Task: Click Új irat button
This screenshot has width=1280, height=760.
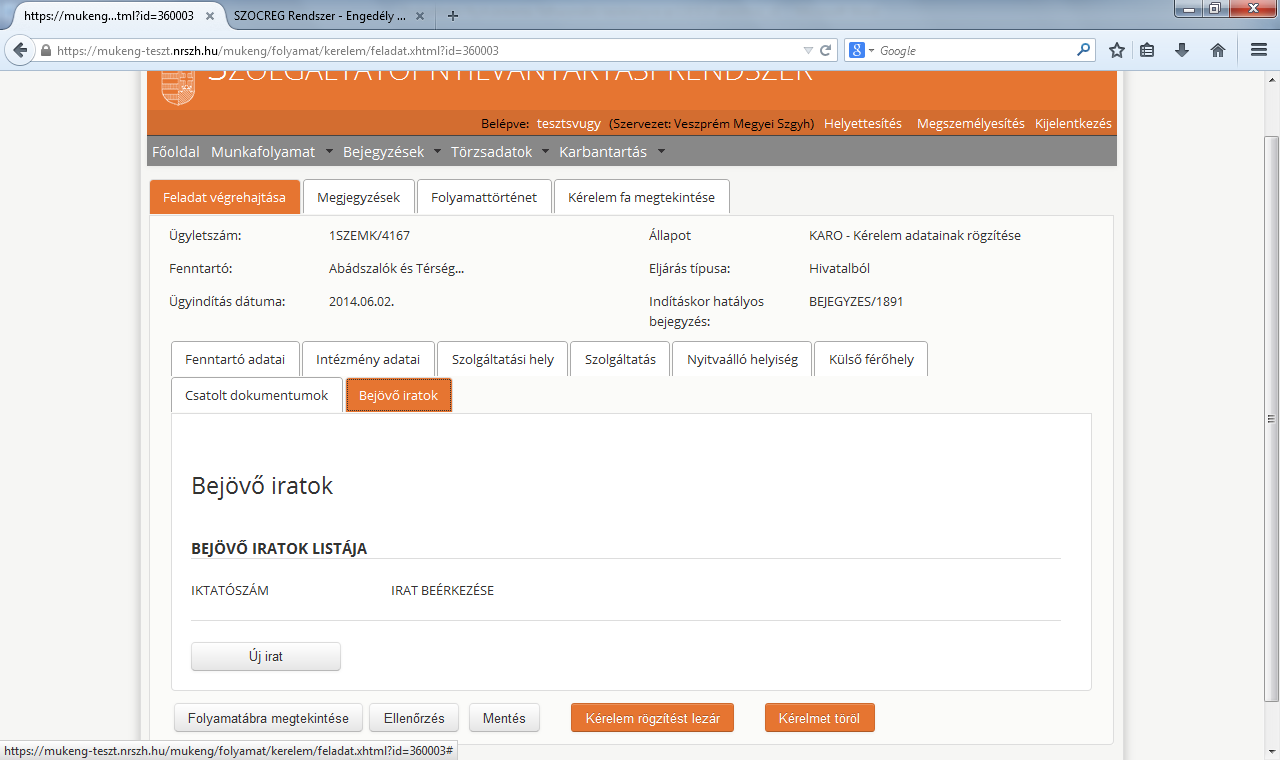Action: (266, 656)
